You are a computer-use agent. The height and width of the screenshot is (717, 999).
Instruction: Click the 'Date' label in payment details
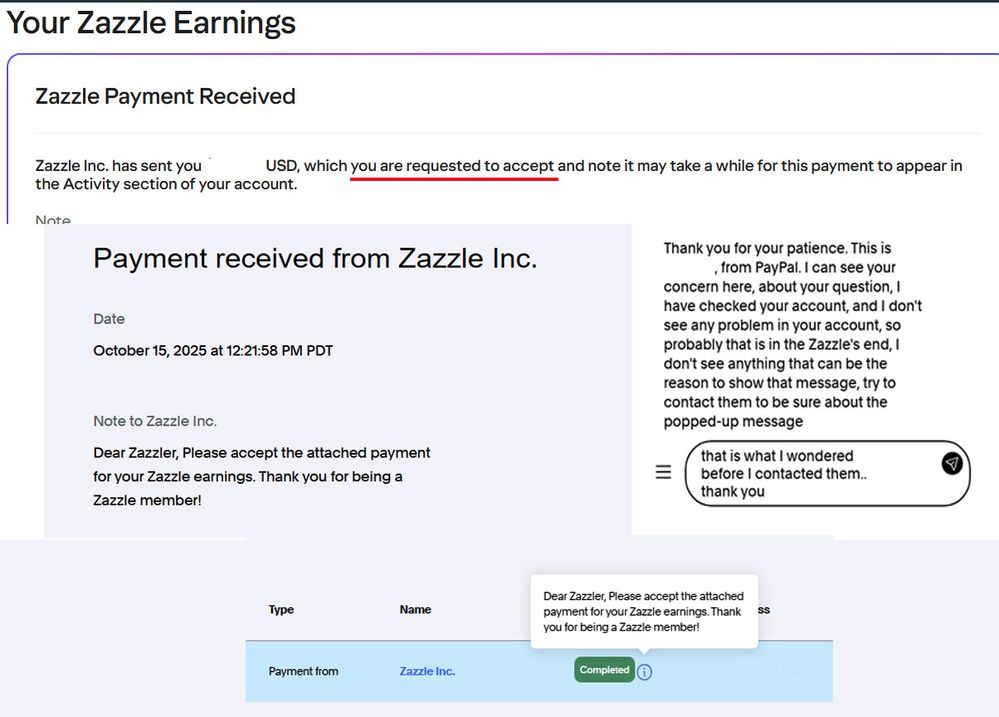point(109,319)
